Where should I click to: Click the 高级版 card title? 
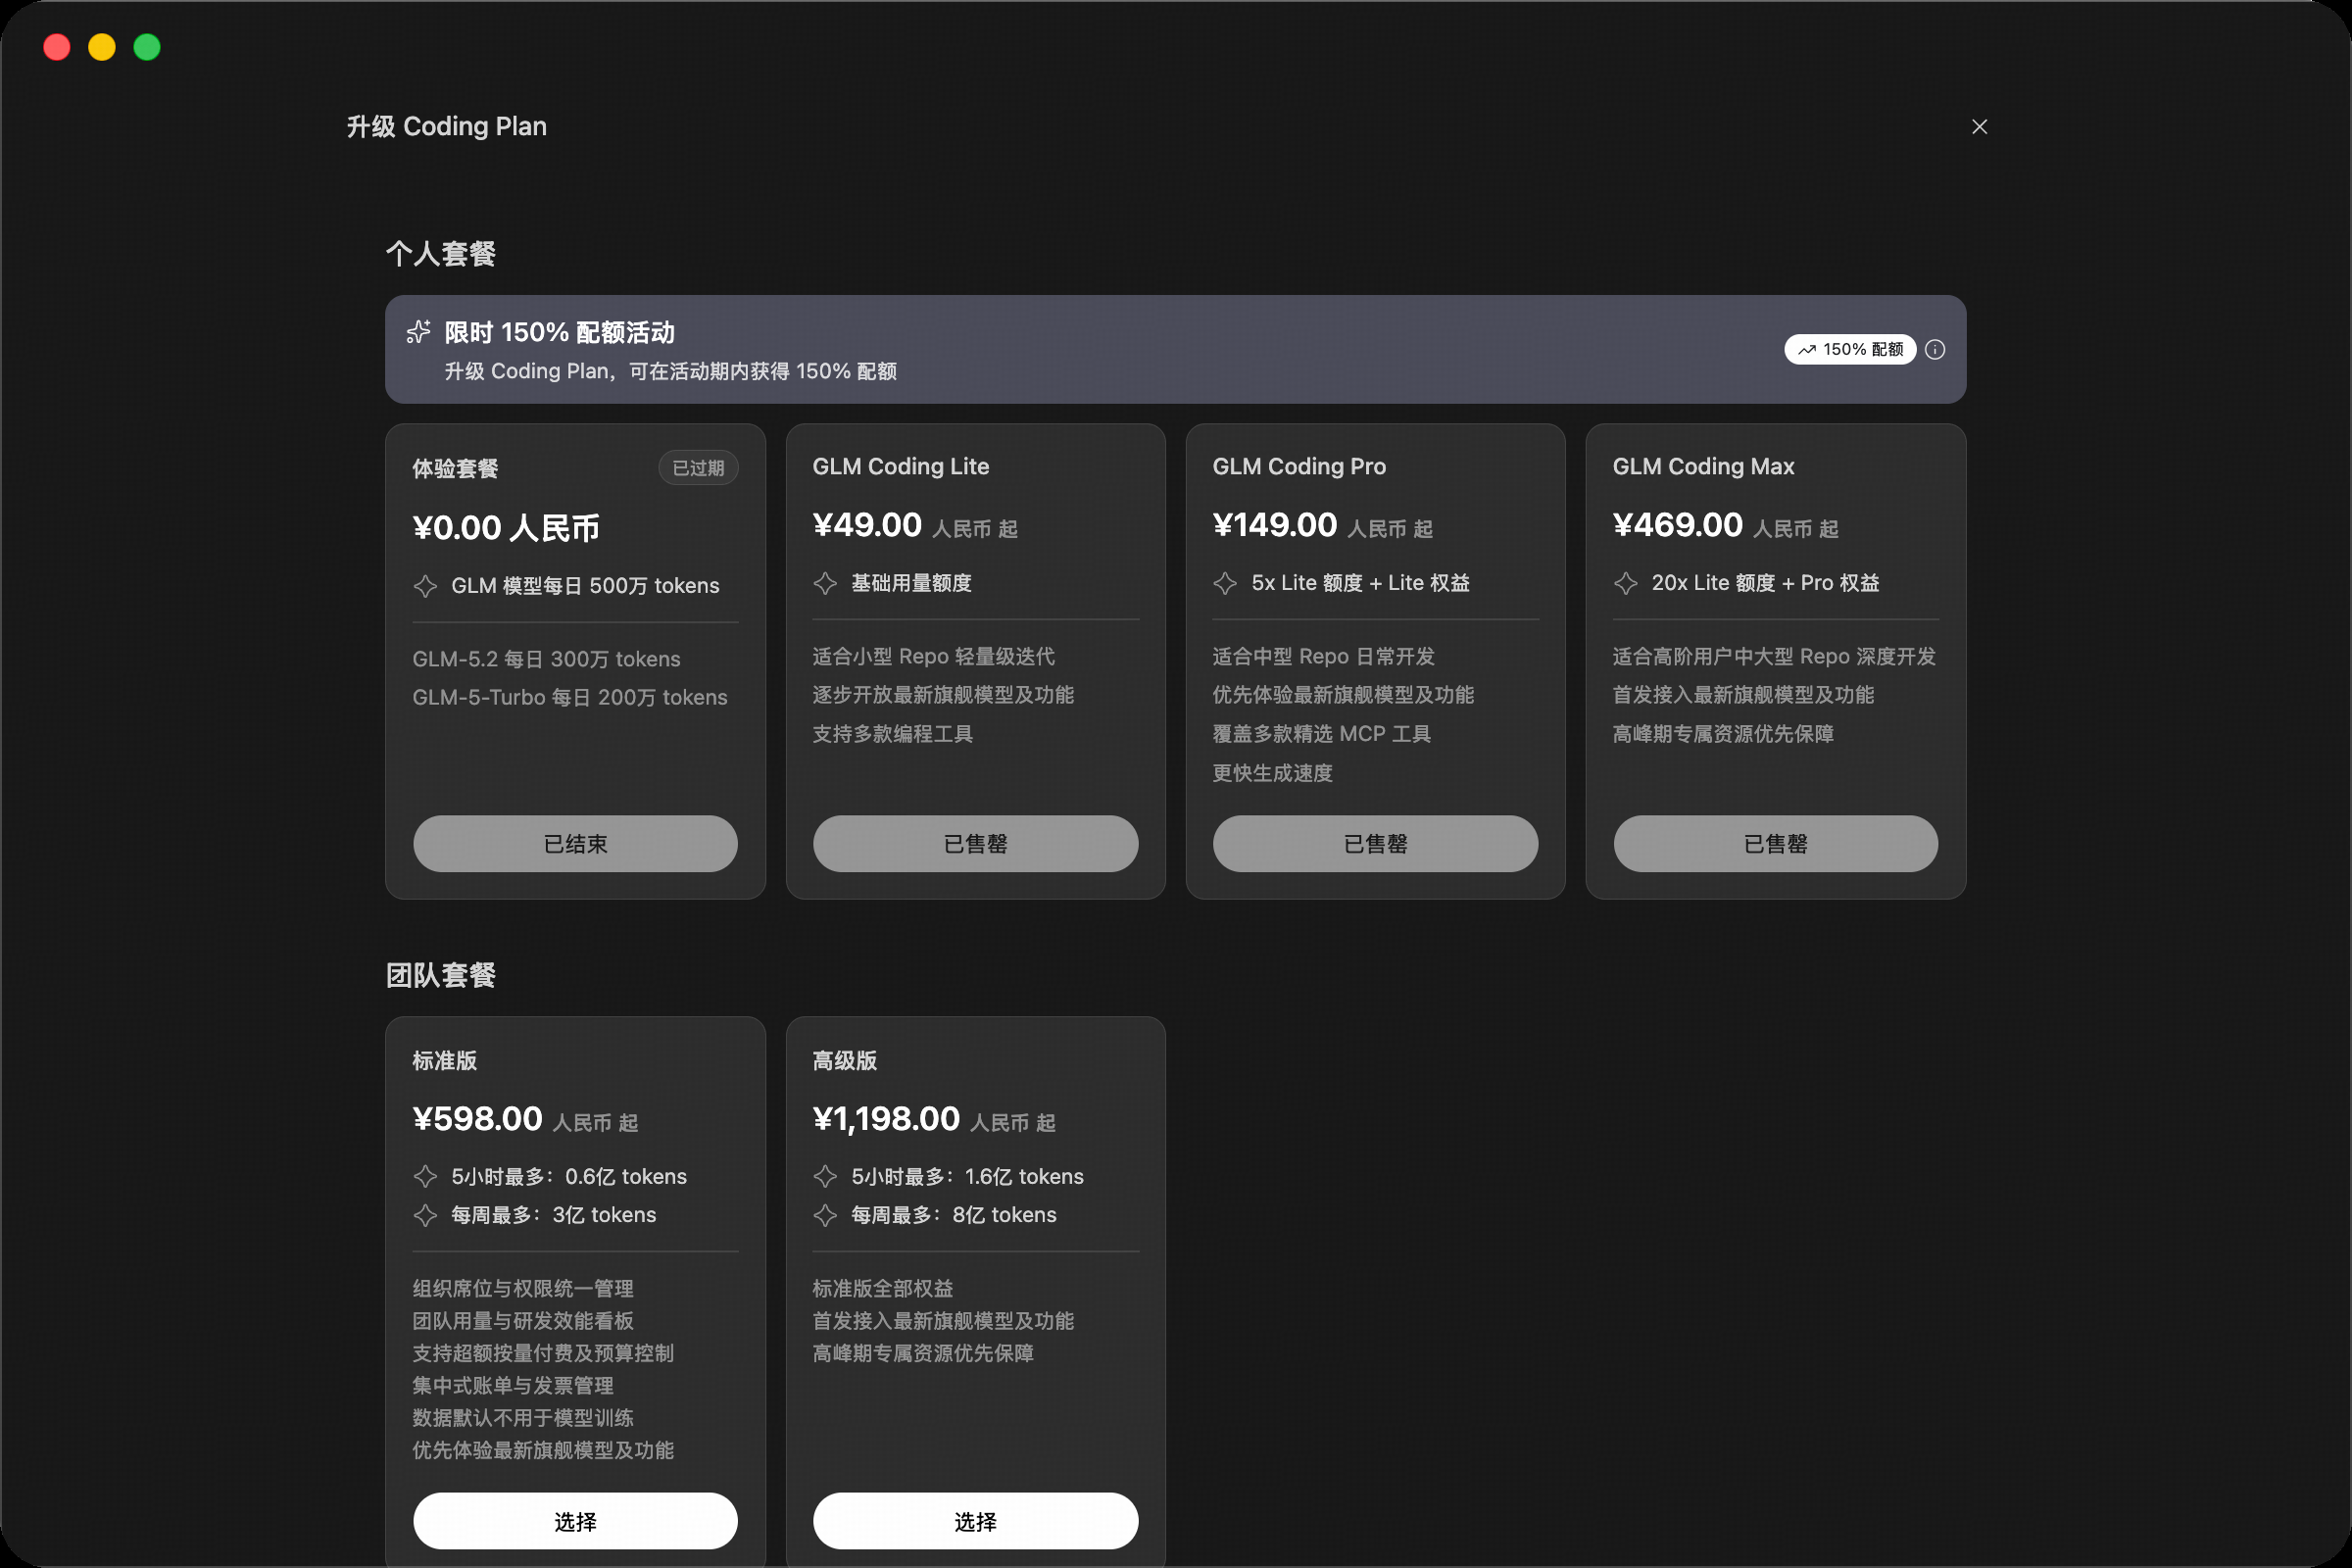click(845, 1061)
